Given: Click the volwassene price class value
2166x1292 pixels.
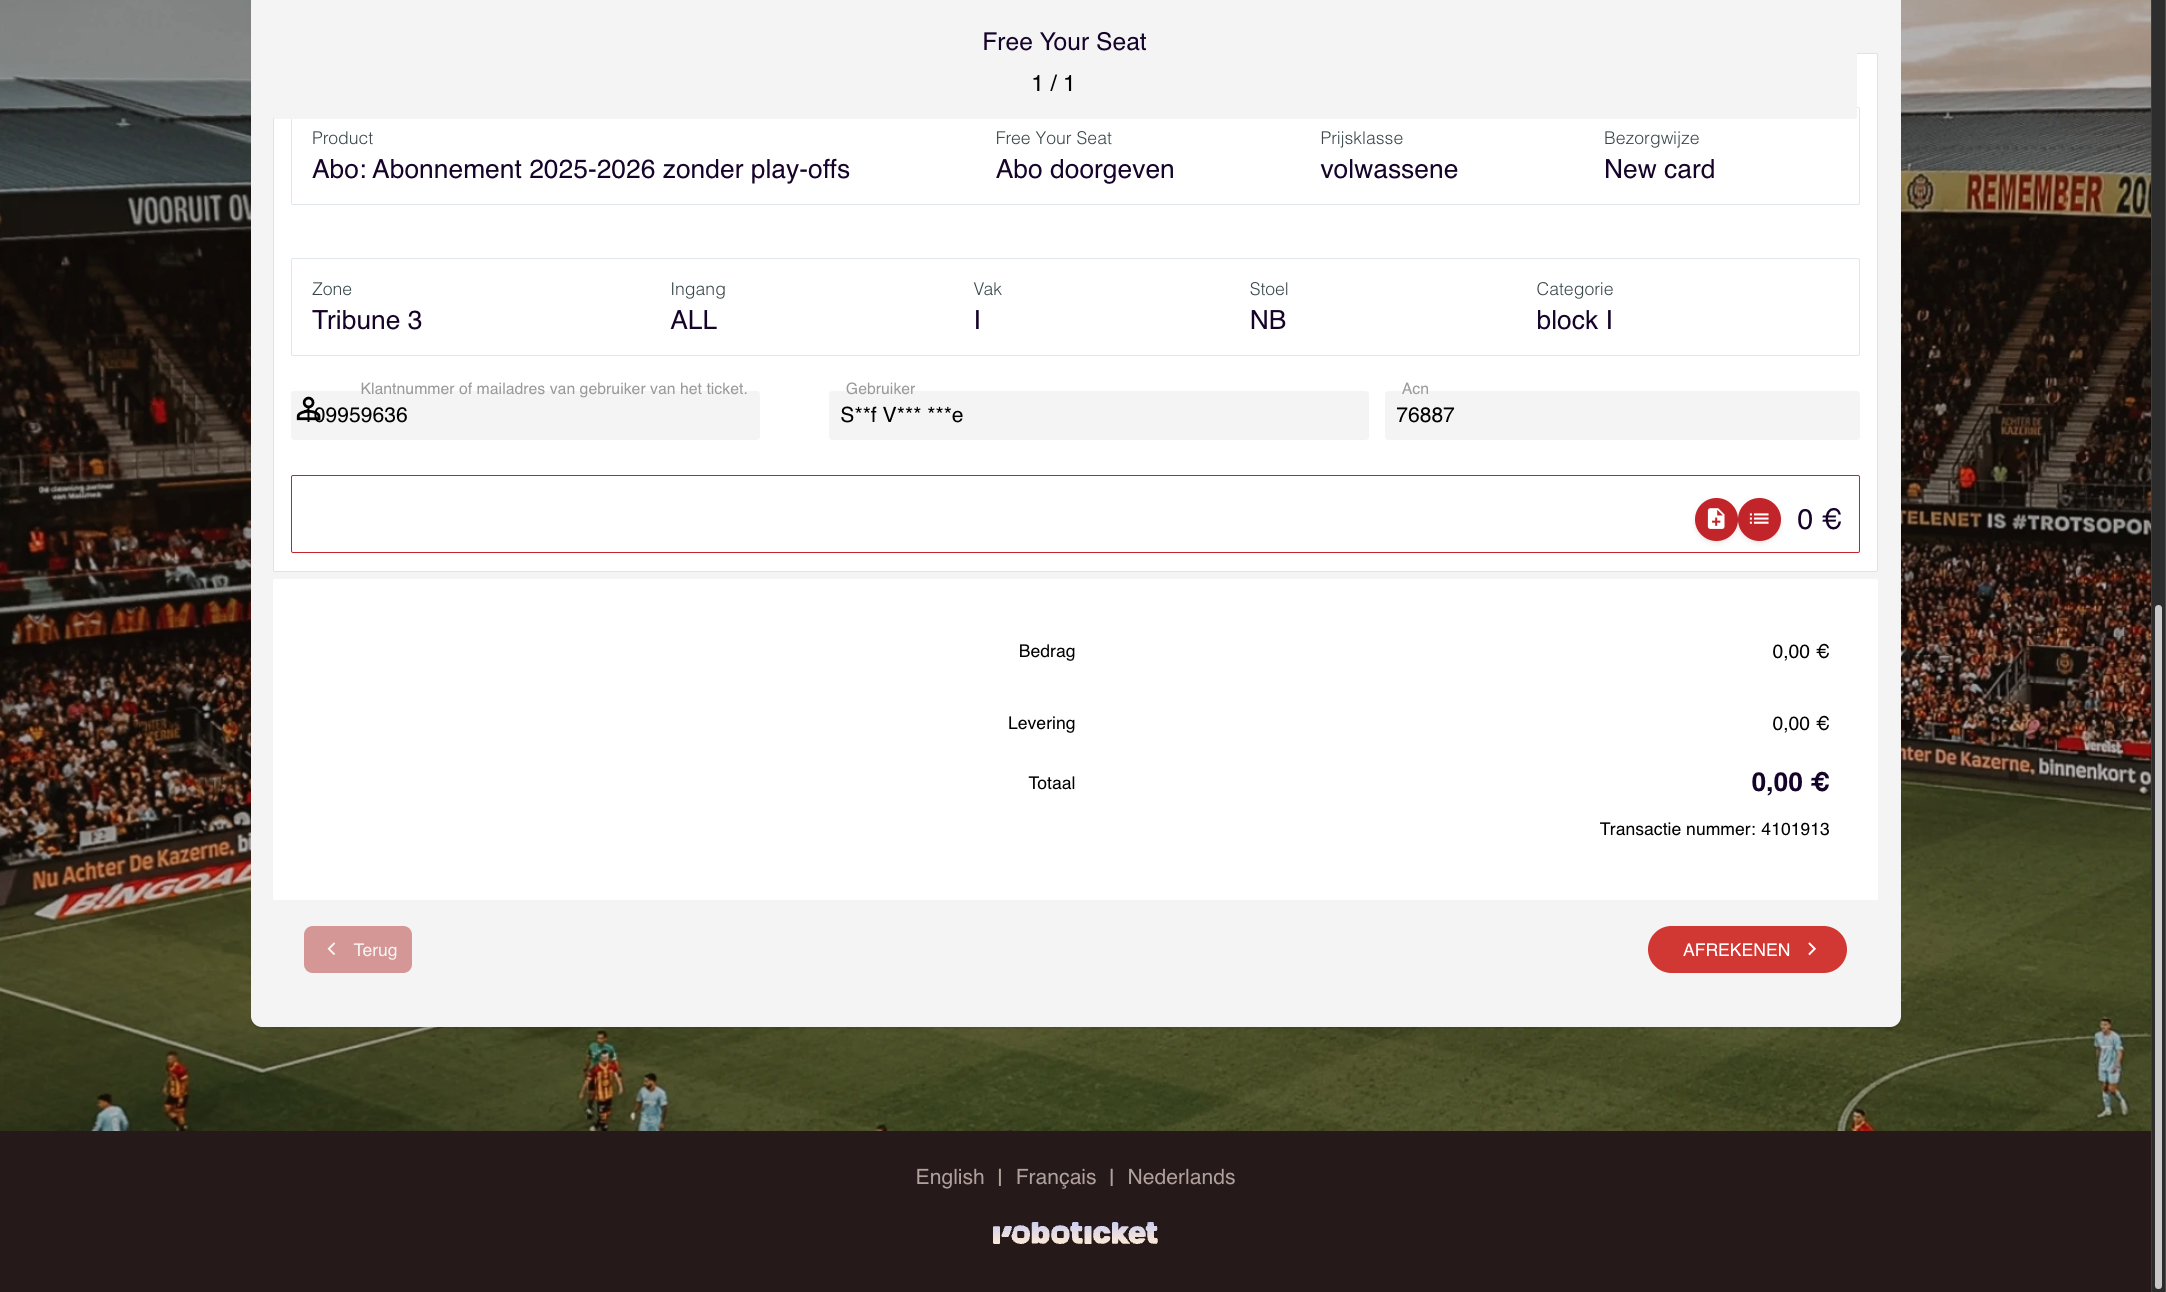Looking at the screenshot, I should click(1389, 169).
